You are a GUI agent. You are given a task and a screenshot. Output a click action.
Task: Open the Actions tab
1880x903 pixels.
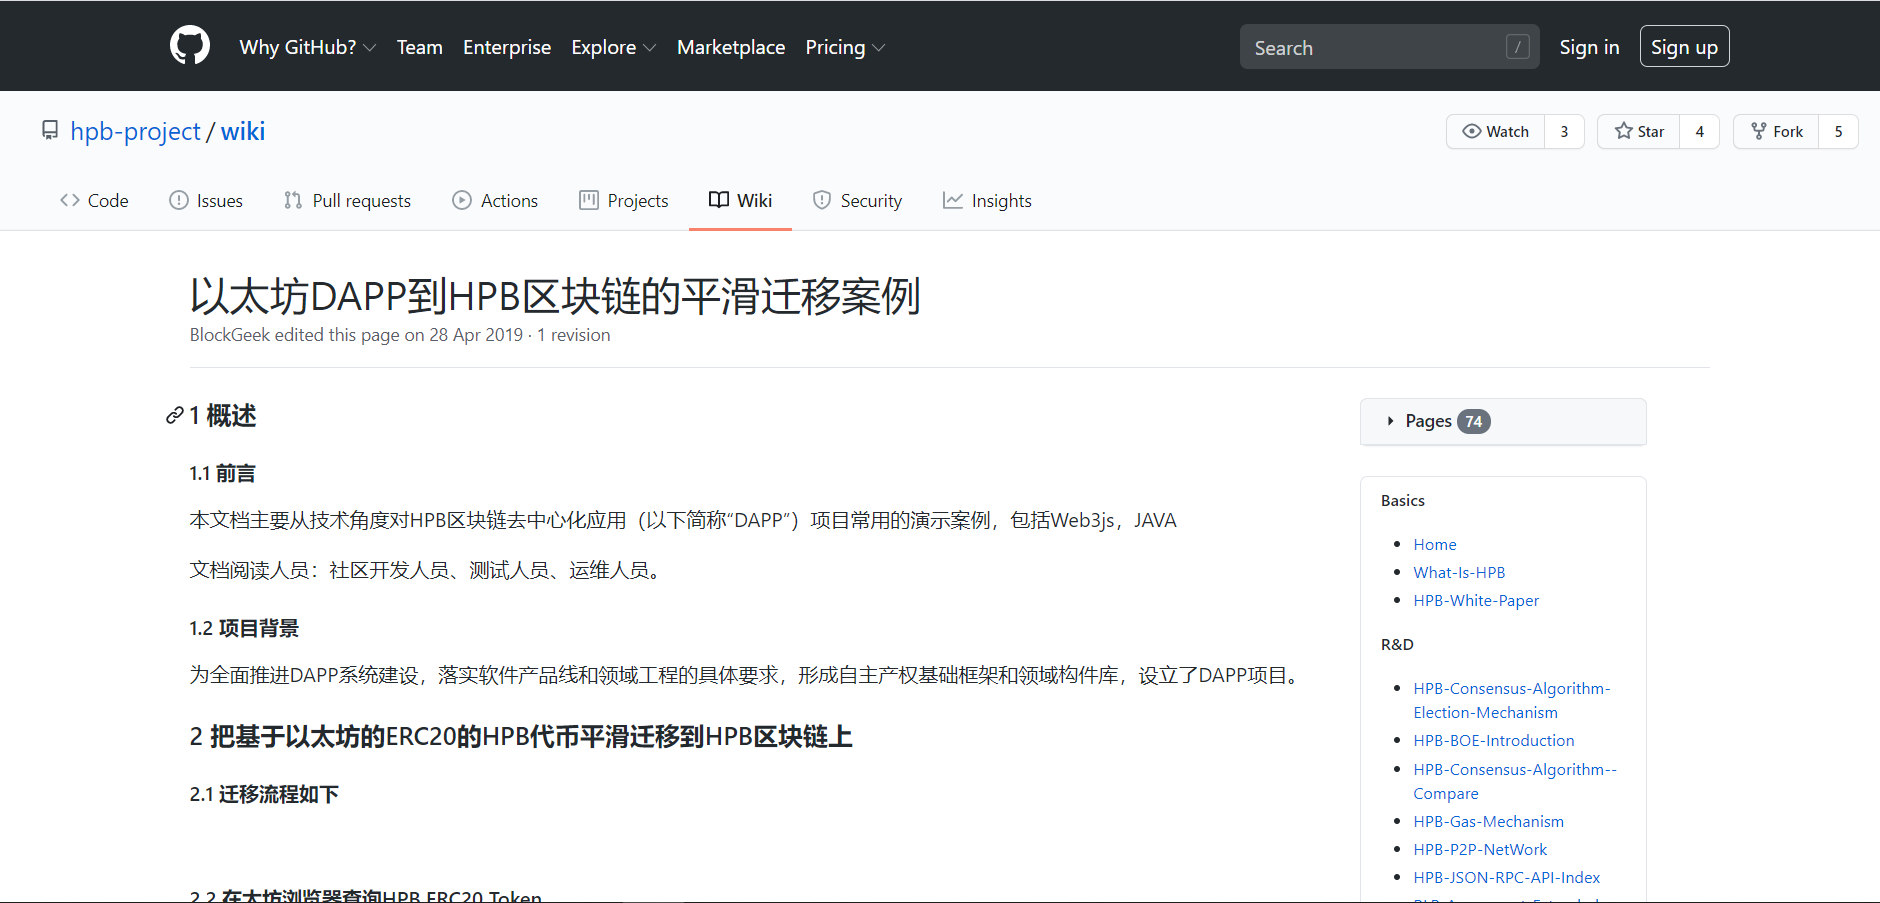[495, 201]
